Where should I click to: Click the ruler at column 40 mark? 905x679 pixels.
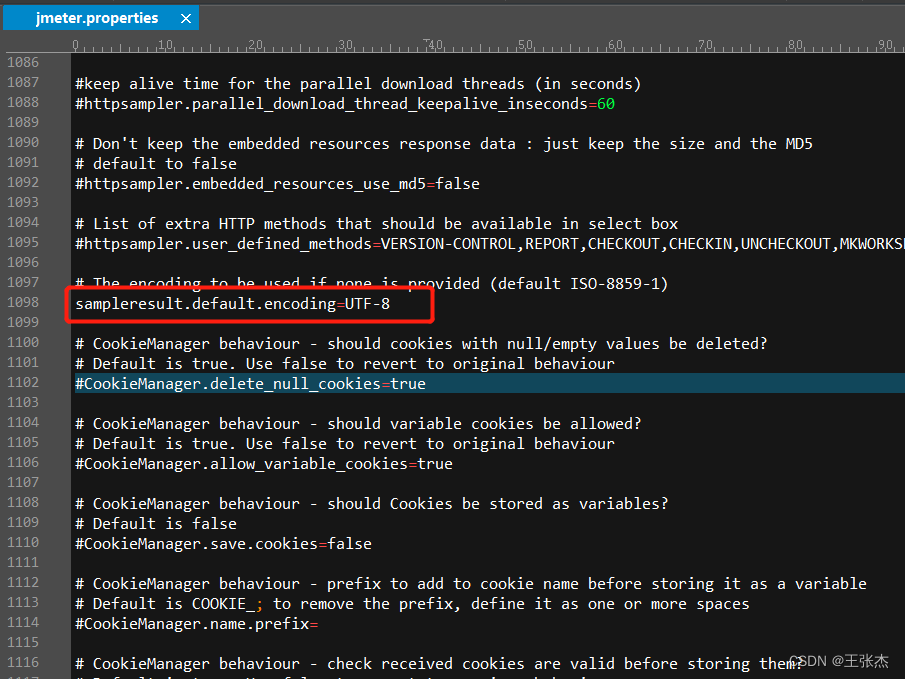(x=435, y=46)
